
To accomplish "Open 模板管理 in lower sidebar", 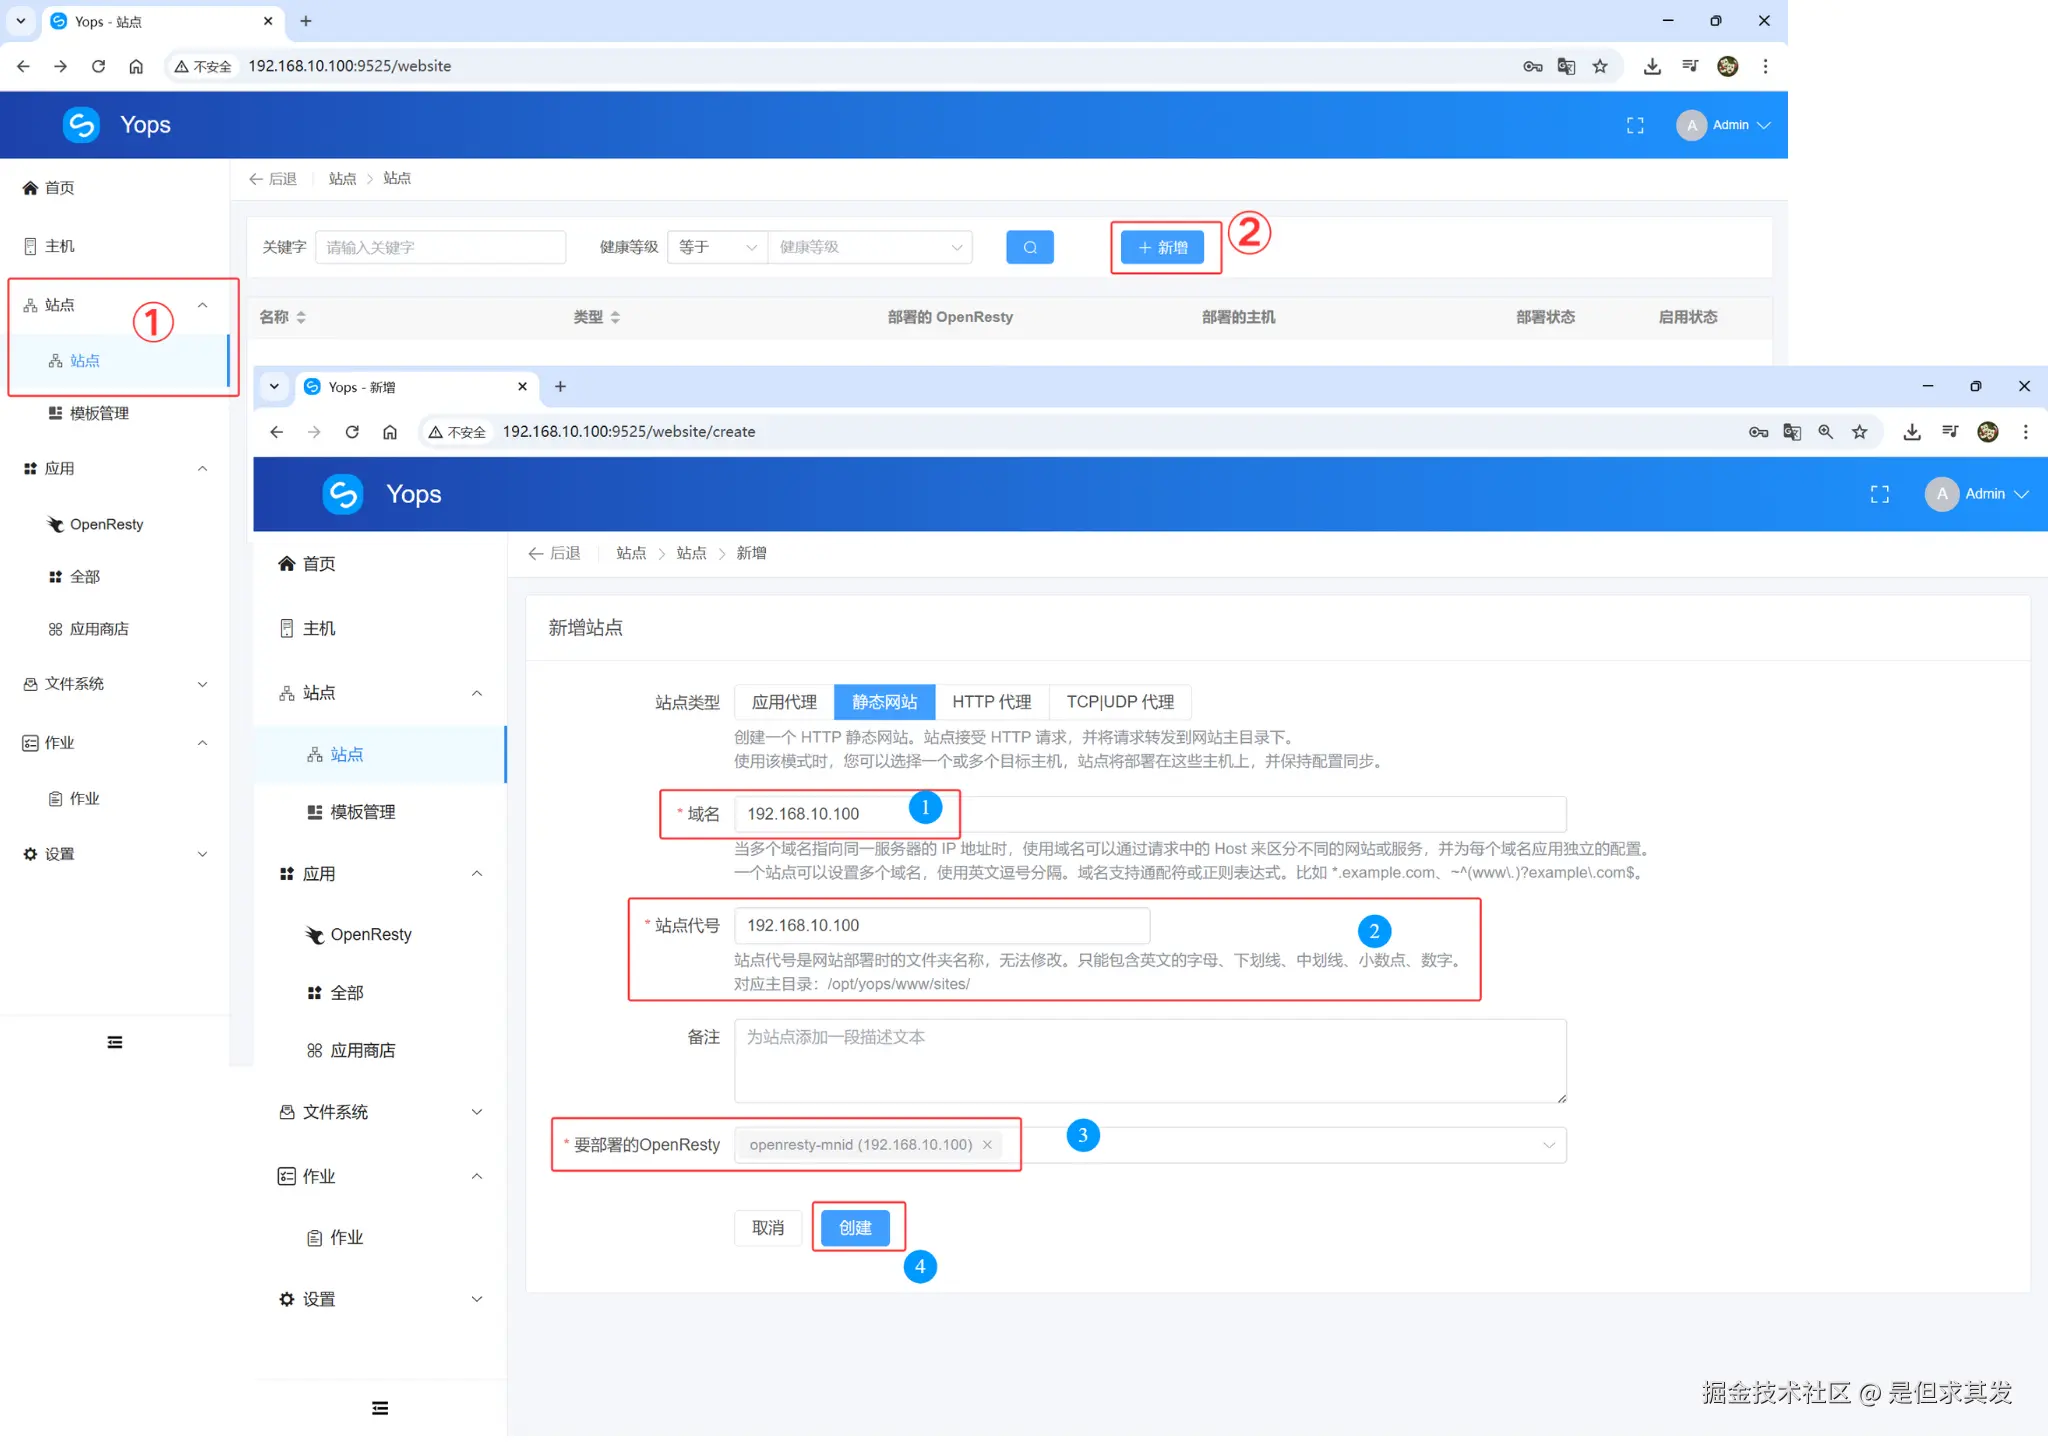I will [x=362, y=812].
